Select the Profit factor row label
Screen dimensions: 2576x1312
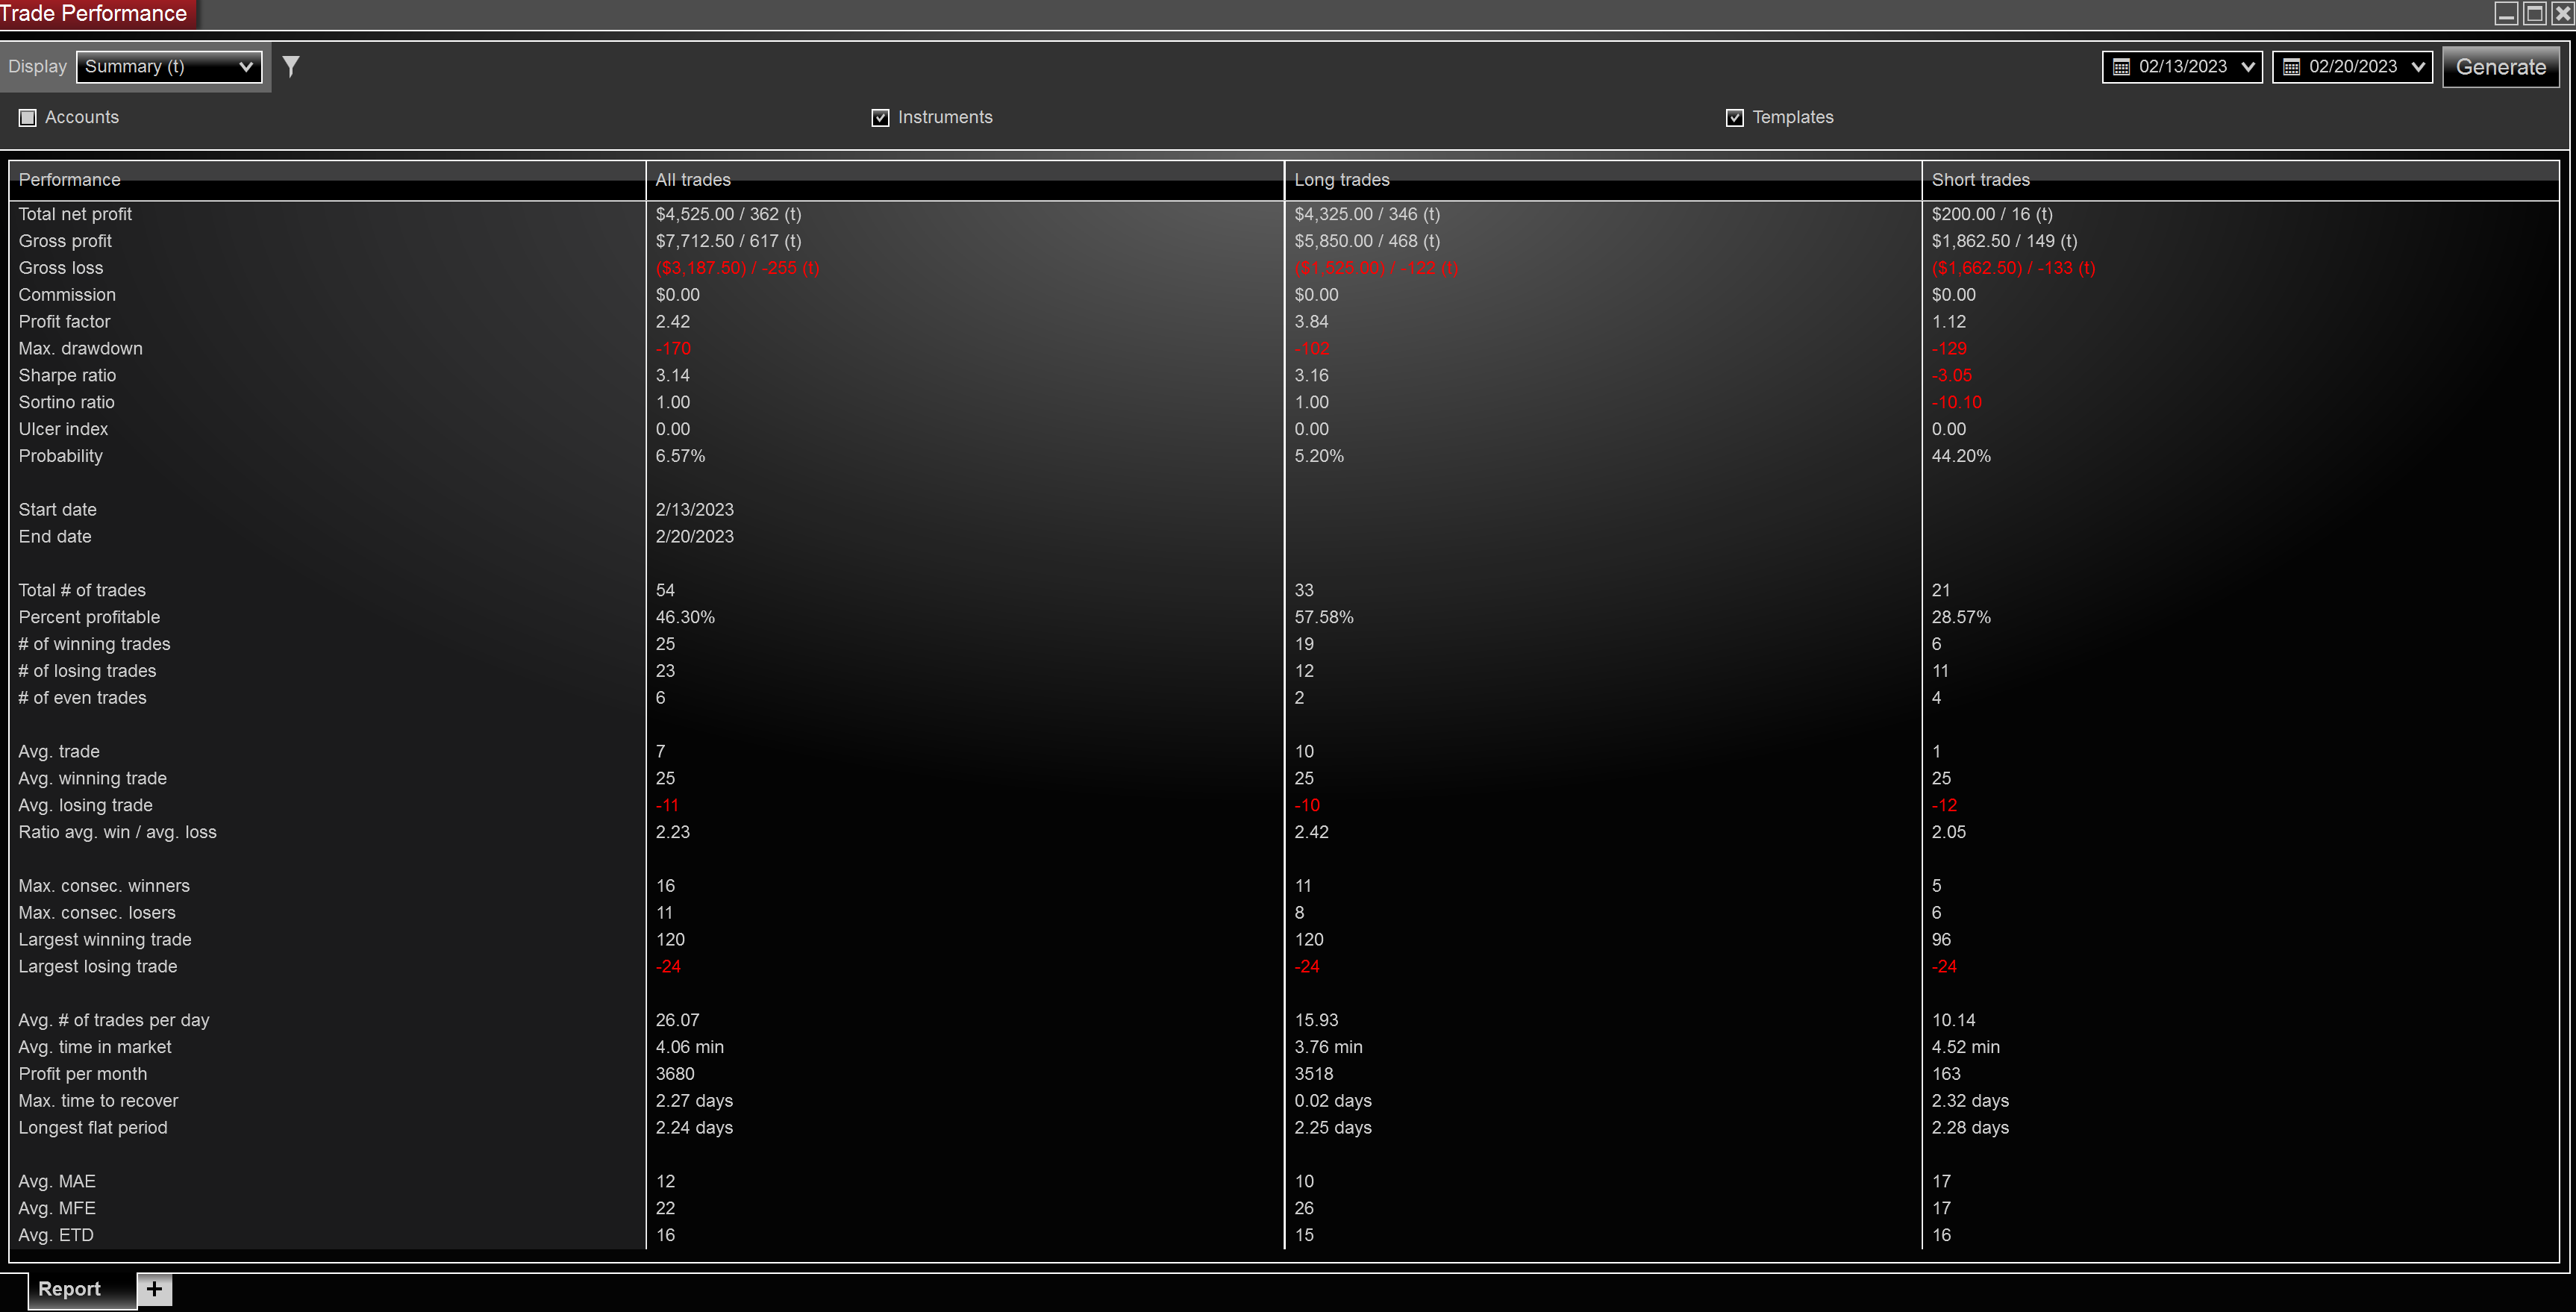click(64, 322)
